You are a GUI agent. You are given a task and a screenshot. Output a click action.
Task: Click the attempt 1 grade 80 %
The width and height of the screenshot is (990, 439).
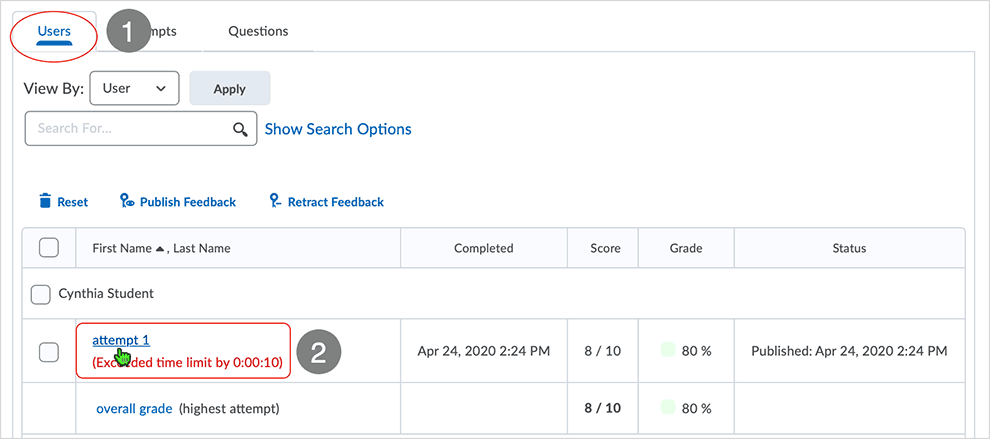pyautogui.click(x=696, y=351)
